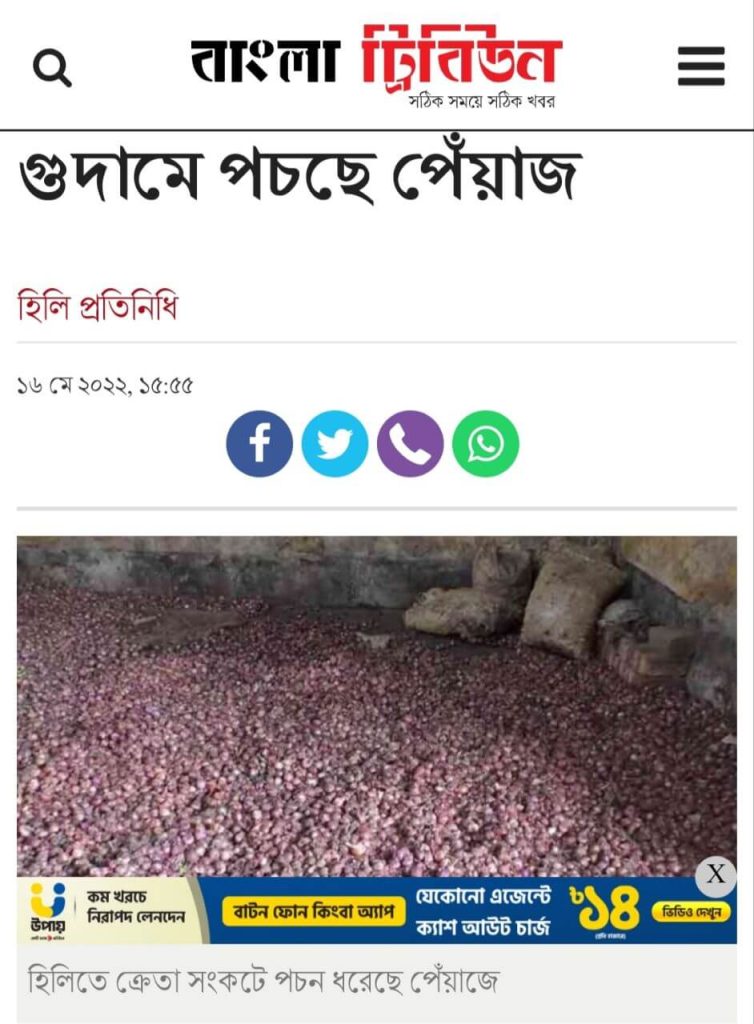Open the onion warehouse photo

(x=377, y=706)
